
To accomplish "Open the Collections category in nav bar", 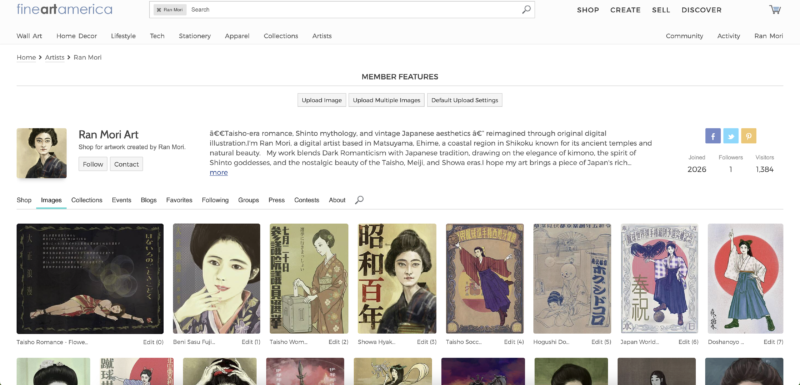I will (281, 36).
